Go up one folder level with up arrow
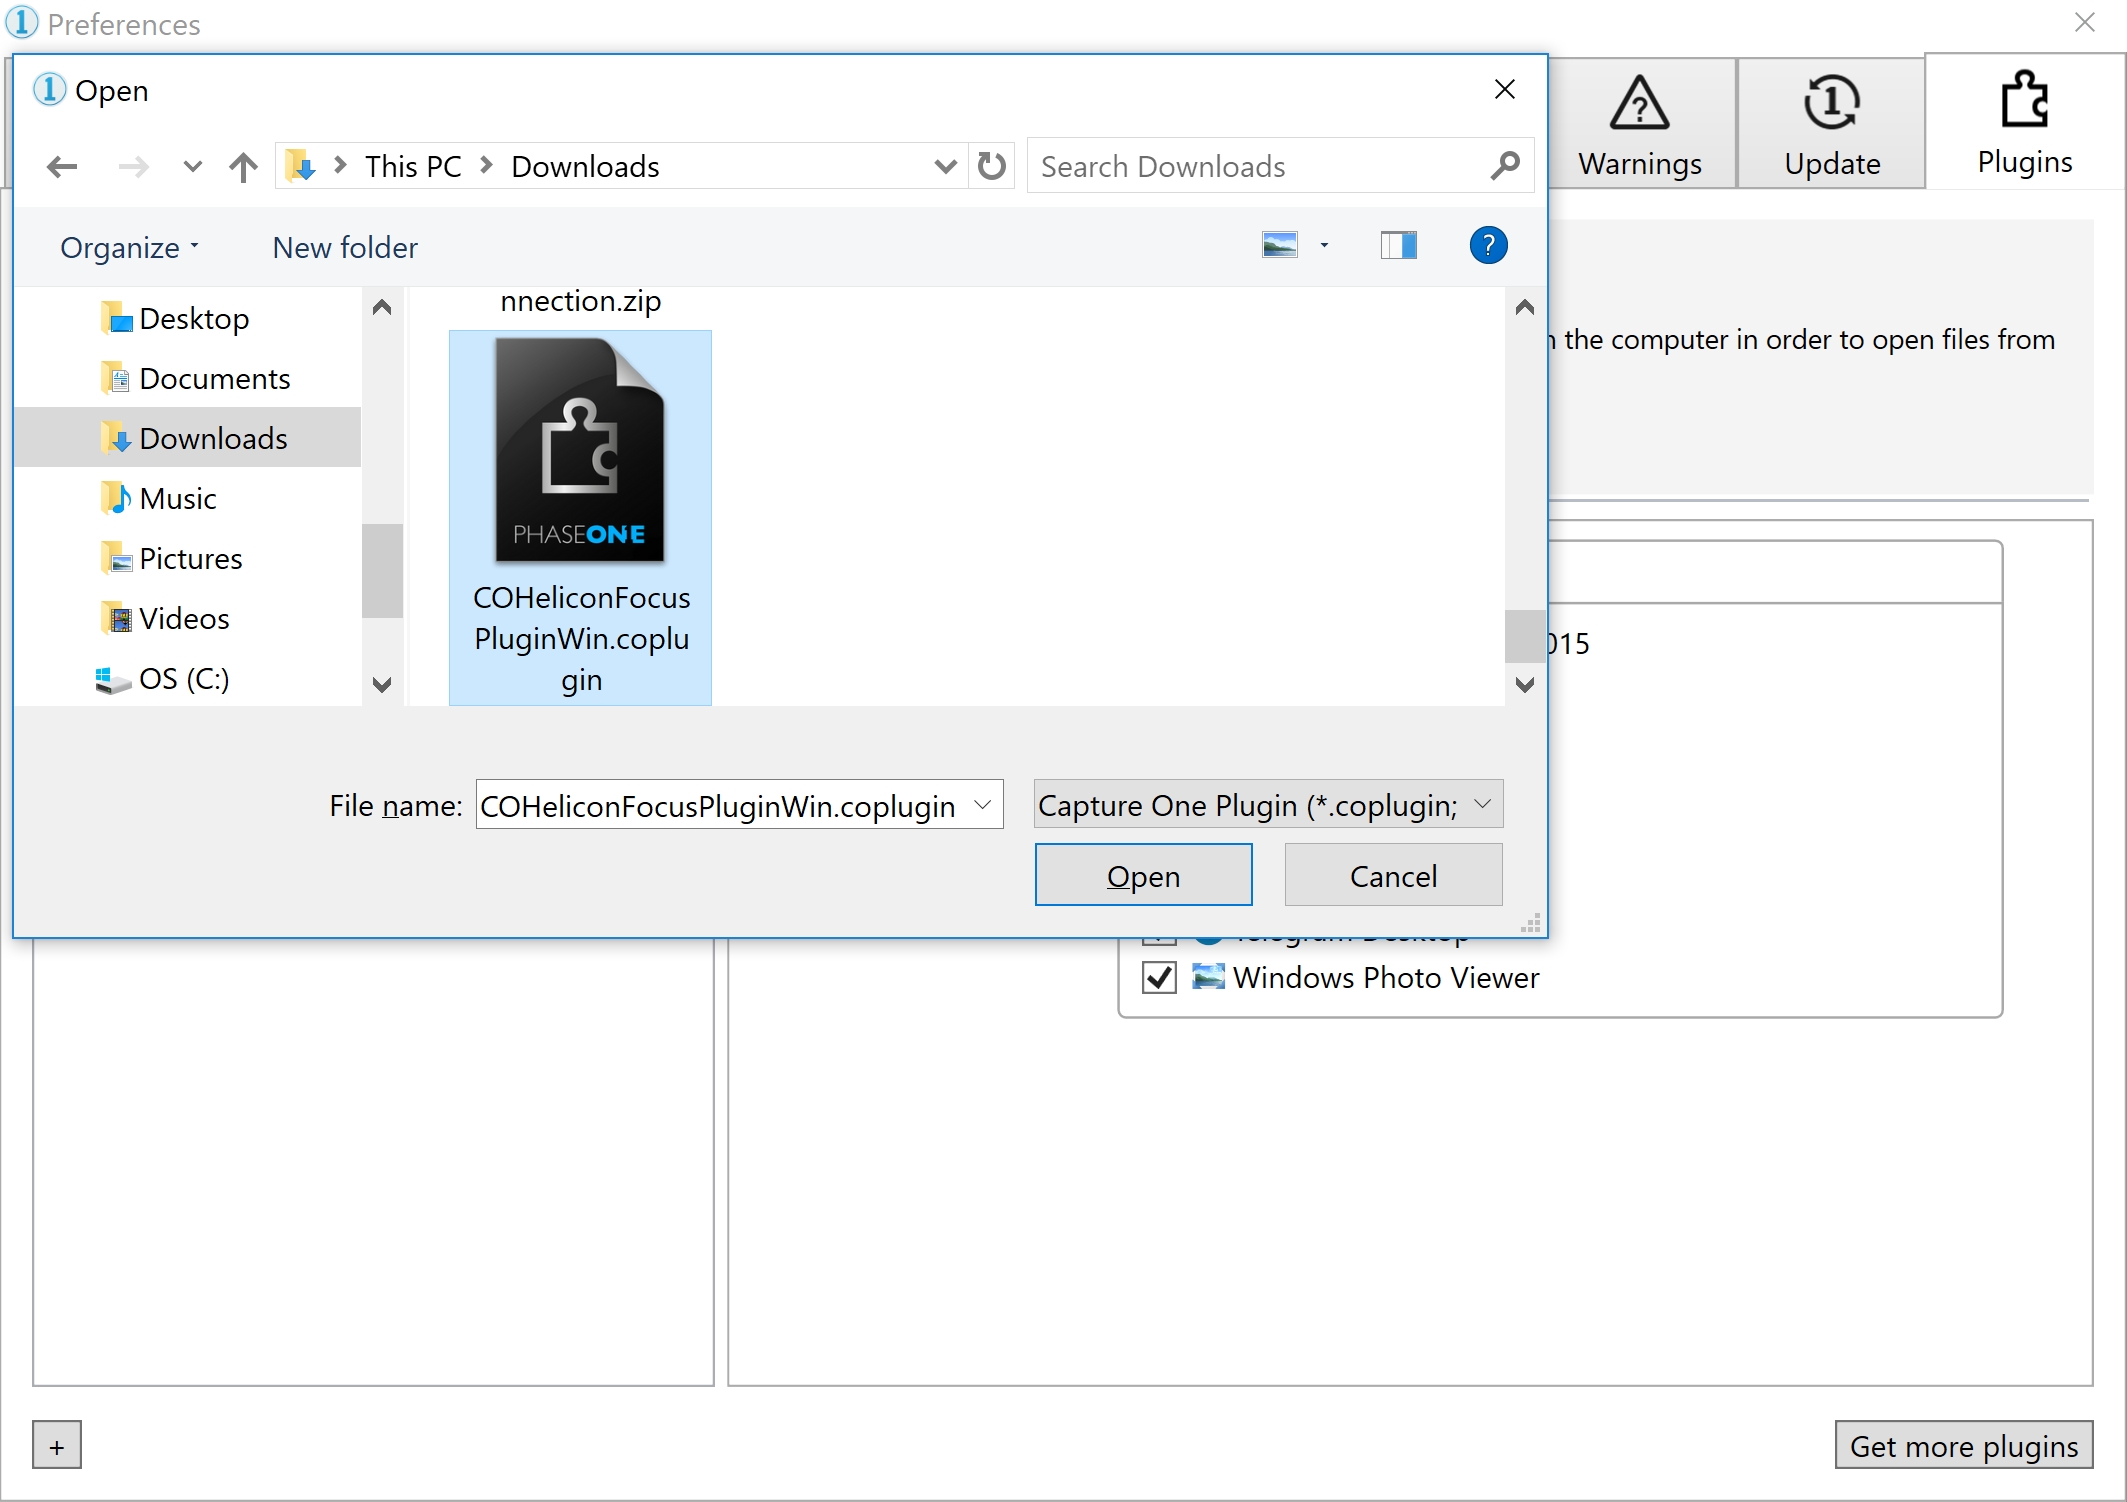Viewport: 2127px width, 1502px height. (x=243, y=166)
